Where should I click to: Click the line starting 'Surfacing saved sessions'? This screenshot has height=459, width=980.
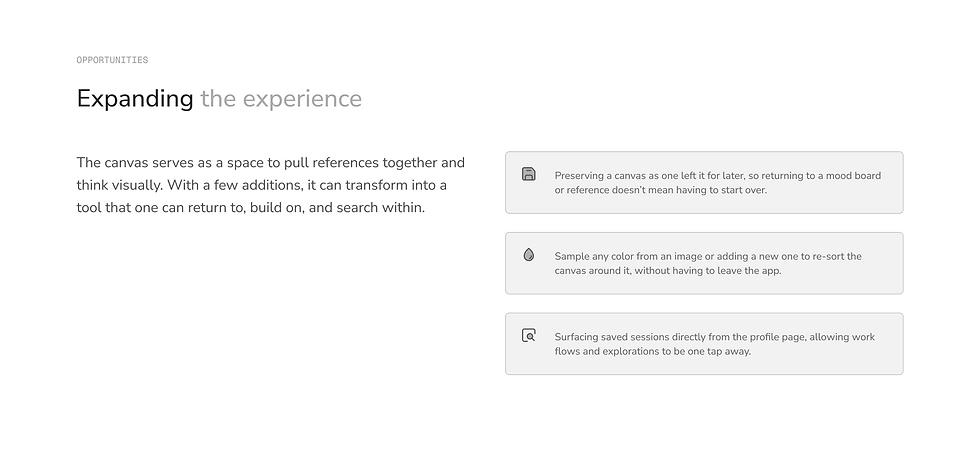[715, 337]
